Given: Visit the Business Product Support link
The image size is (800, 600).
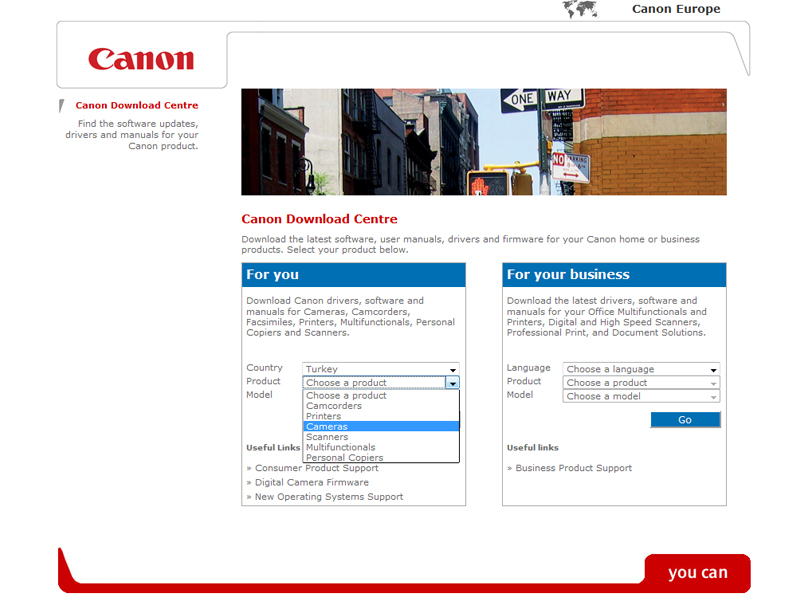Looking at the screenshot, I should click(573, 468).
